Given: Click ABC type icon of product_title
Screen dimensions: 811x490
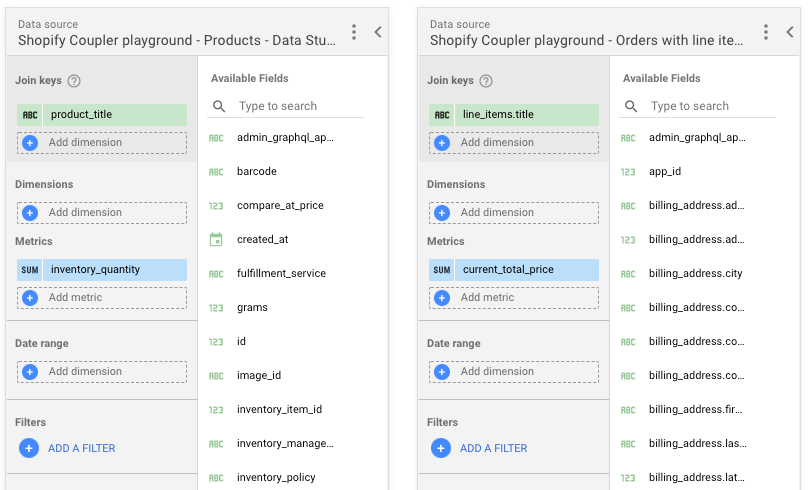Looking at the screenshot, I should click(30, 115).
